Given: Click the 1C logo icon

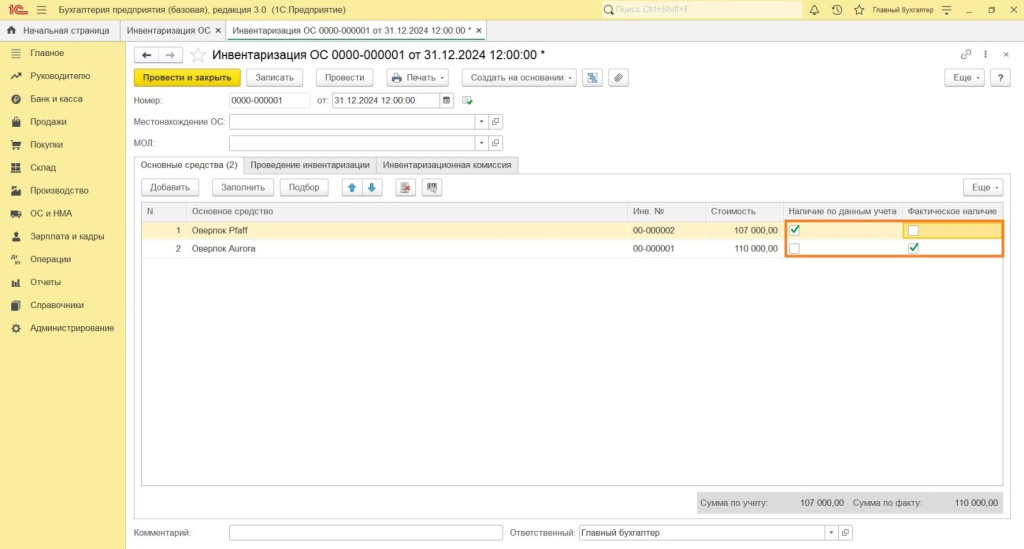Looking at the screenshot, I should [18, 10].
